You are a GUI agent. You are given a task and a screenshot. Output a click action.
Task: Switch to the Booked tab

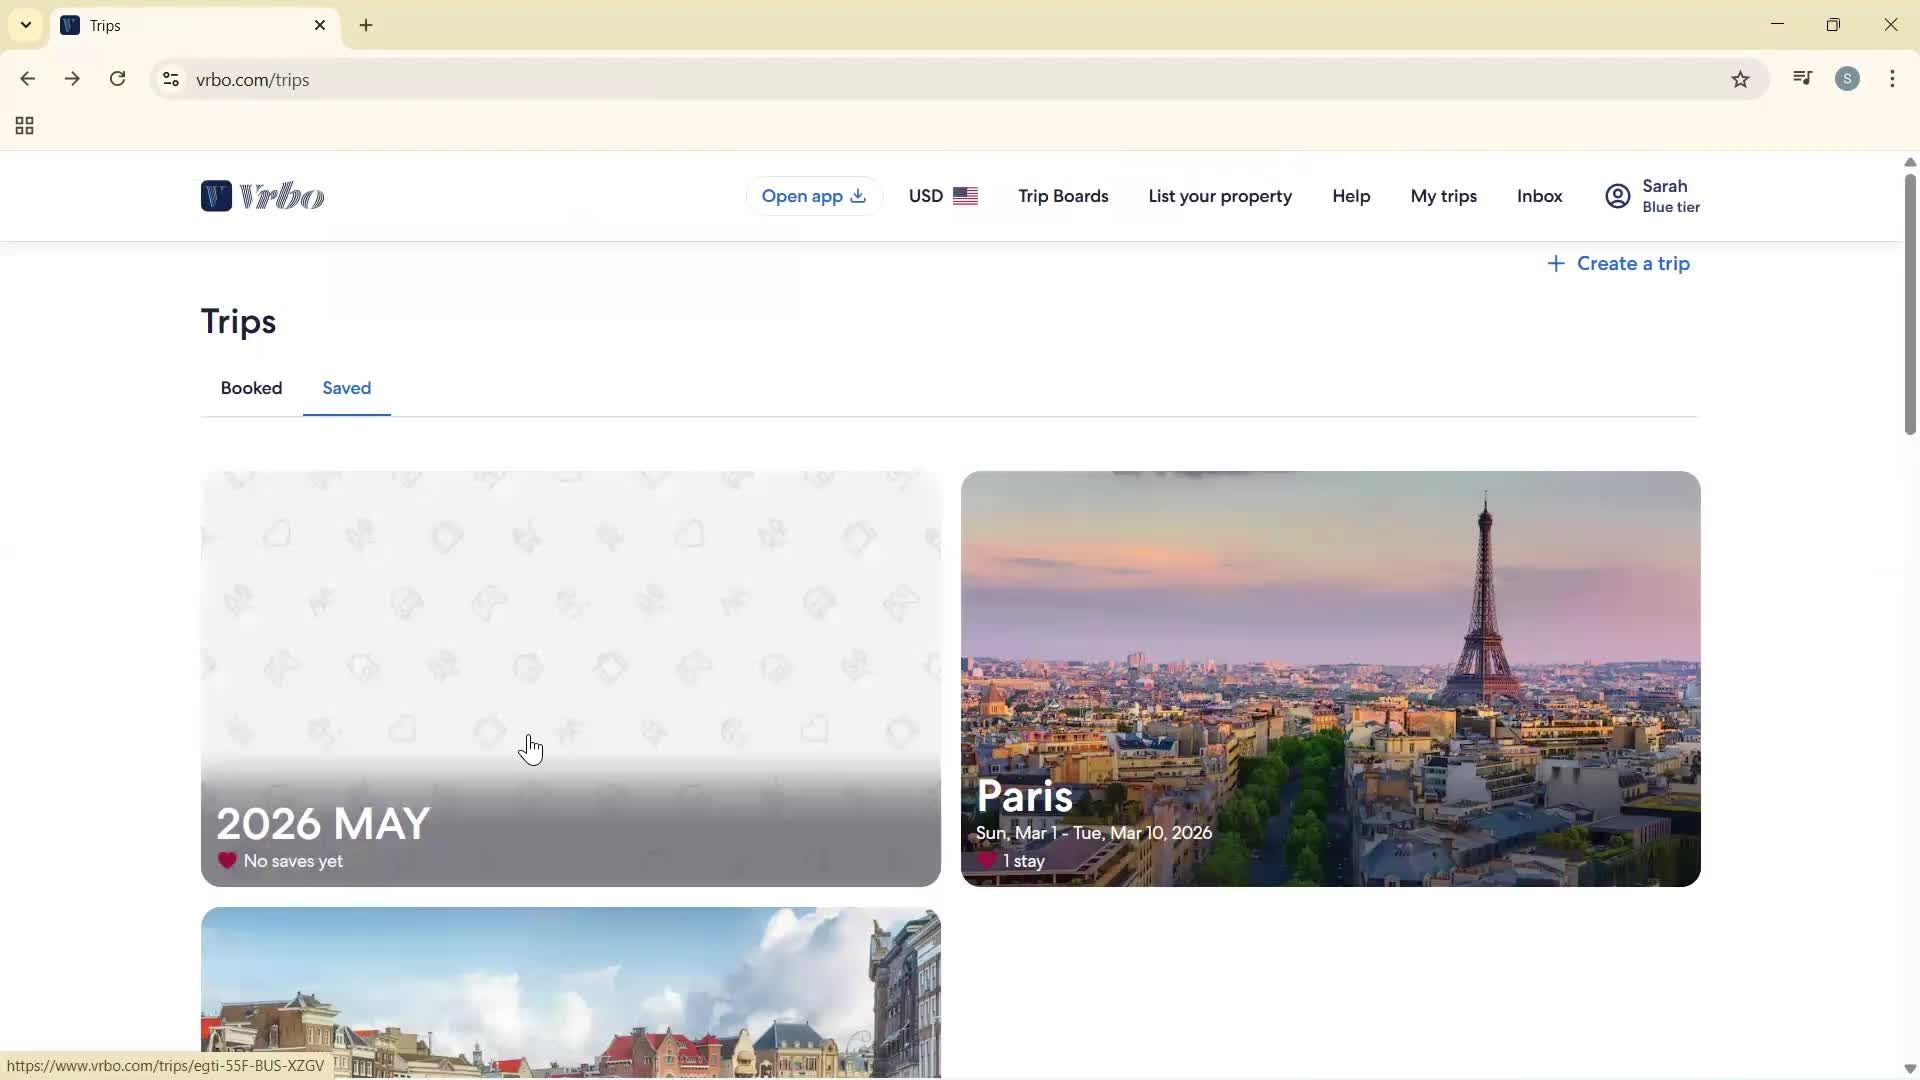[x=251, y=388]
